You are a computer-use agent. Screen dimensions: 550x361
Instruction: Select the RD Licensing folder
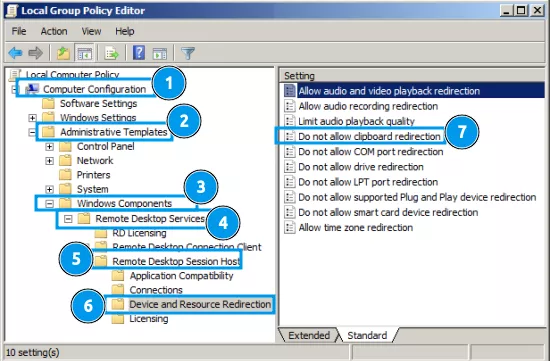139,233
